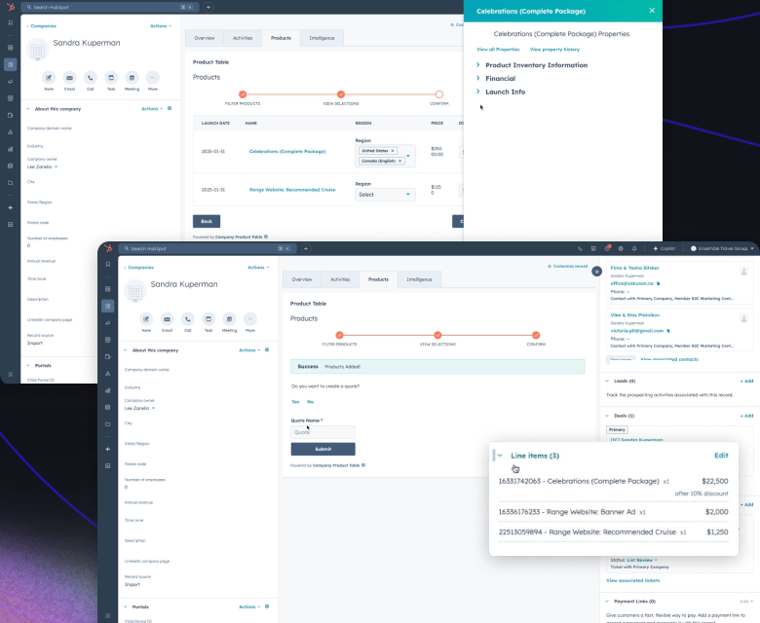Open Intelligence tab in the front window

click(x=419, y=280)
